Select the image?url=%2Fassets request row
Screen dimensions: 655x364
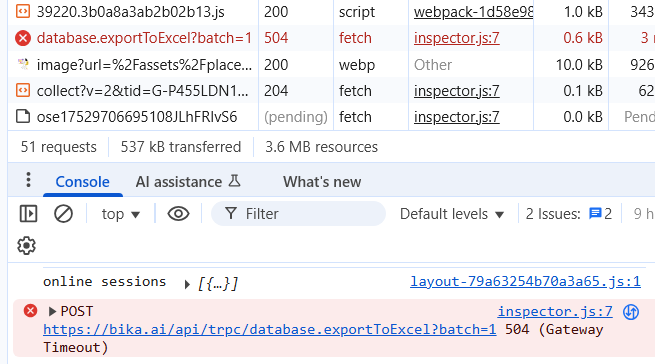click(144, 65)
